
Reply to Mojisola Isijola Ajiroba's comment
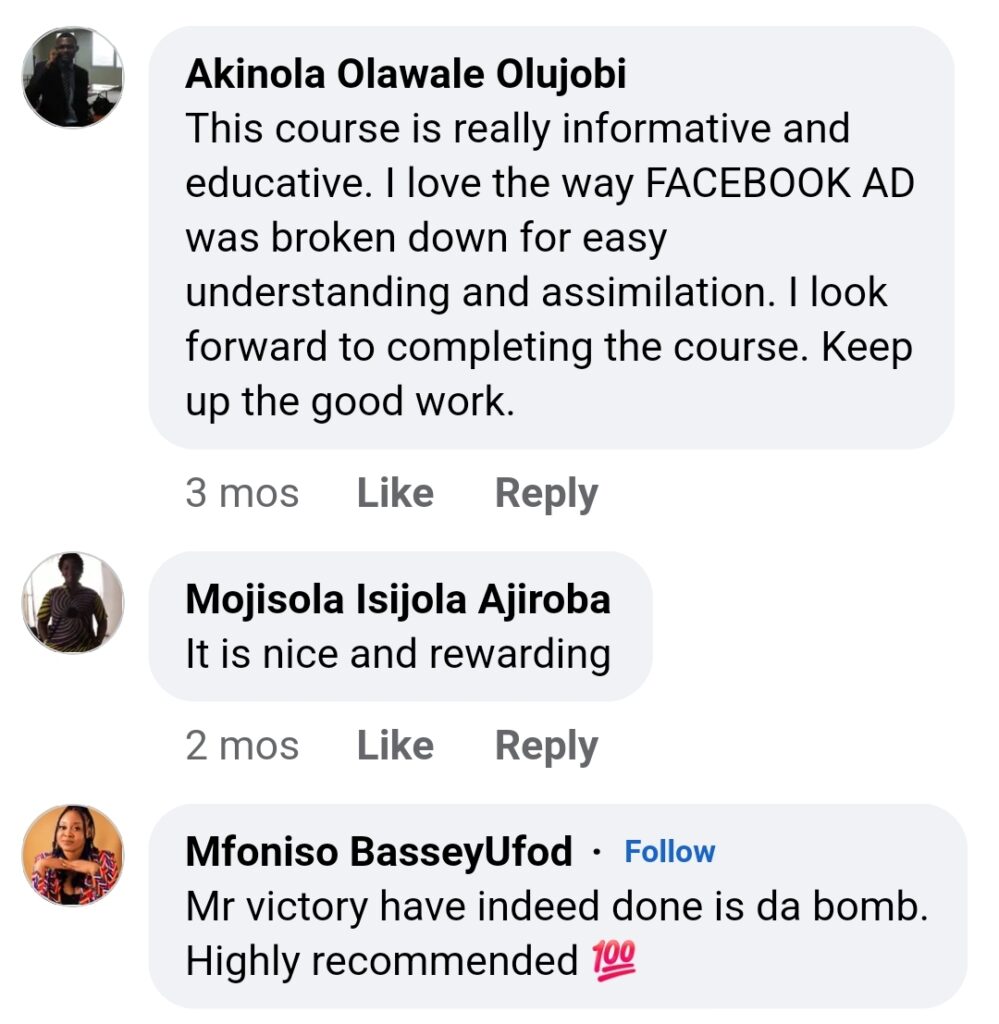546,746
